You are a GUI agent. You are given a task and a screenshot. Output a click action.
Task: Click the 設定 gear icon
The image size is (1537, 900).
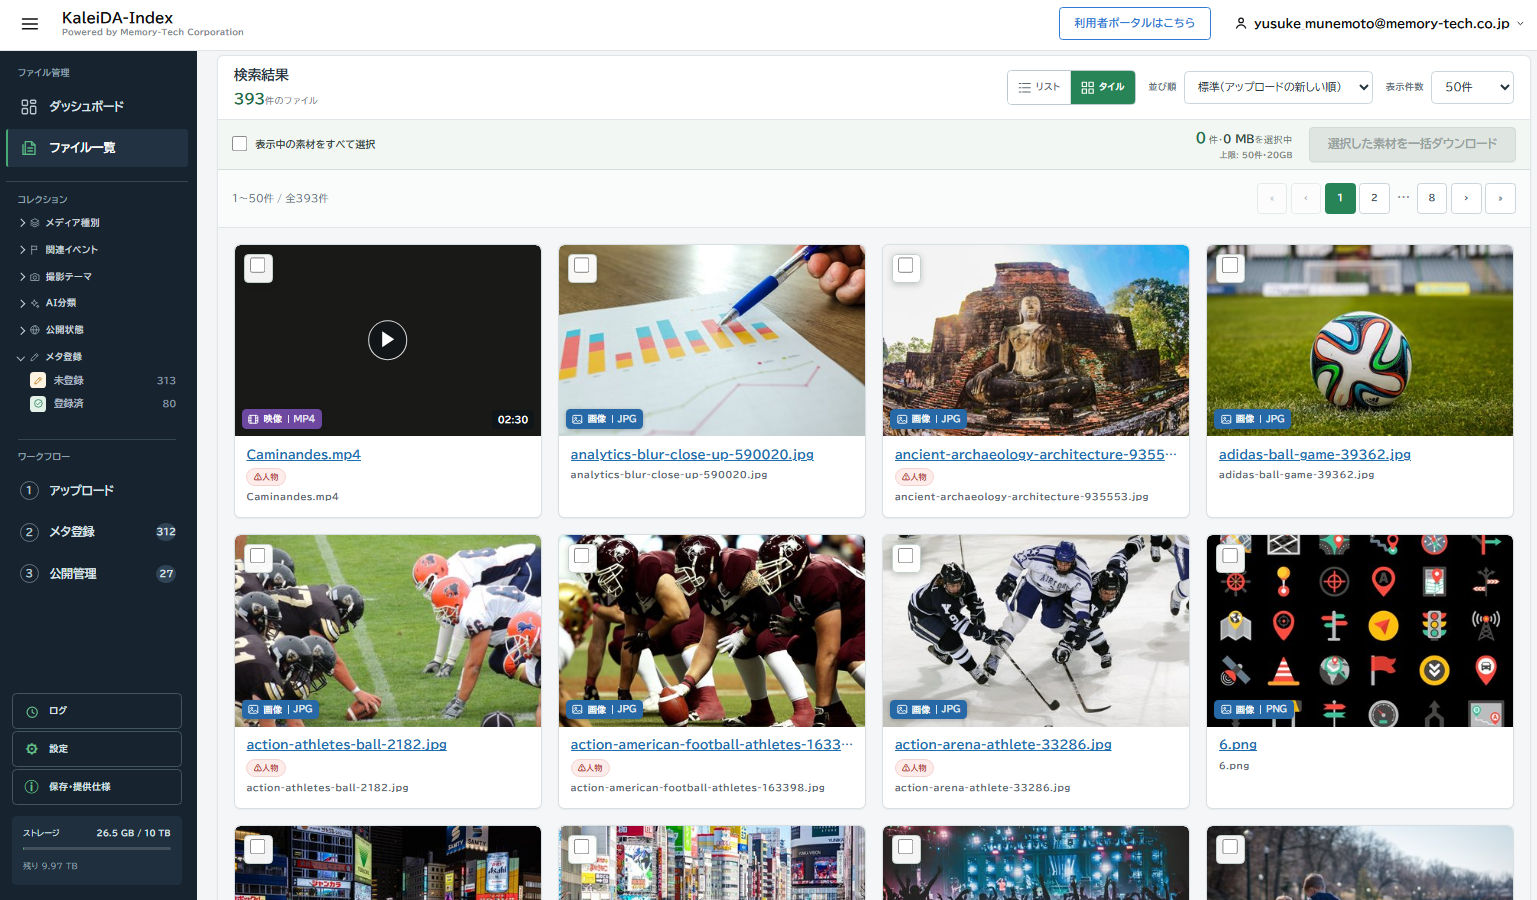point(32,749)
